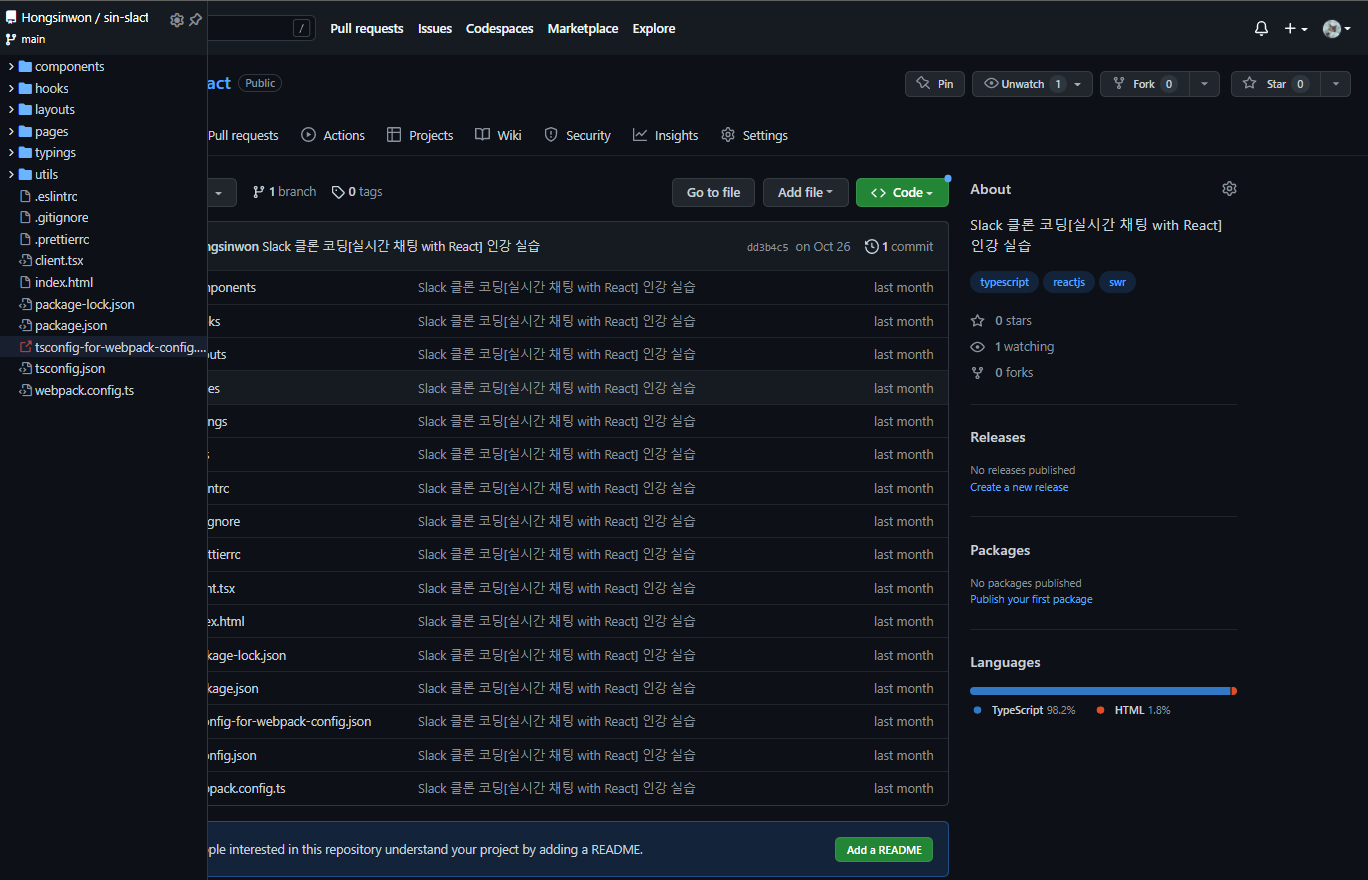This screenshot has width=1368, height=880.
Task: Open client.tsx in the sidebar tree
Action: point(59,261)
